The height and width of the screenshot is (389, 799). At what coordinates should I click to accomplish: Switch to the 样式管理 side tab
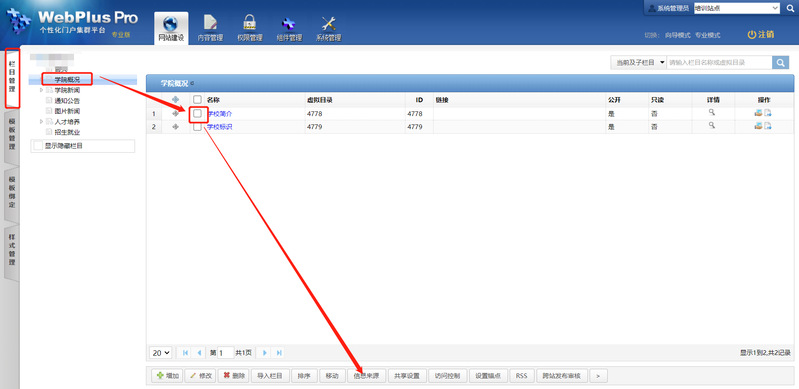12,250
